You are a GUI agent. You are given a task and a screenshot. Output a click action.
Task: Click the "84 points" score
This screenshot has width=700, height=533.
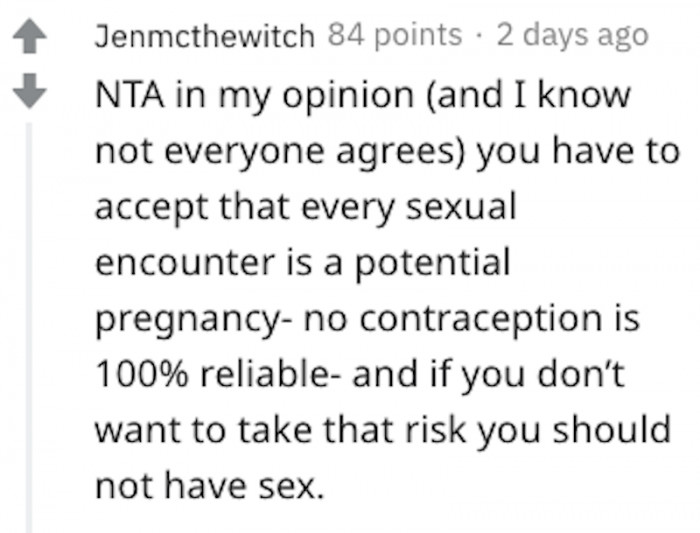point(395,38)
